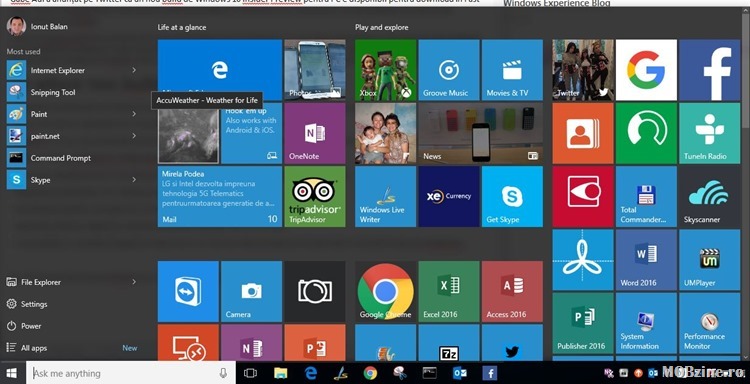Click the Windows Start button
The image size is (750, 384).
coord(11,373)
